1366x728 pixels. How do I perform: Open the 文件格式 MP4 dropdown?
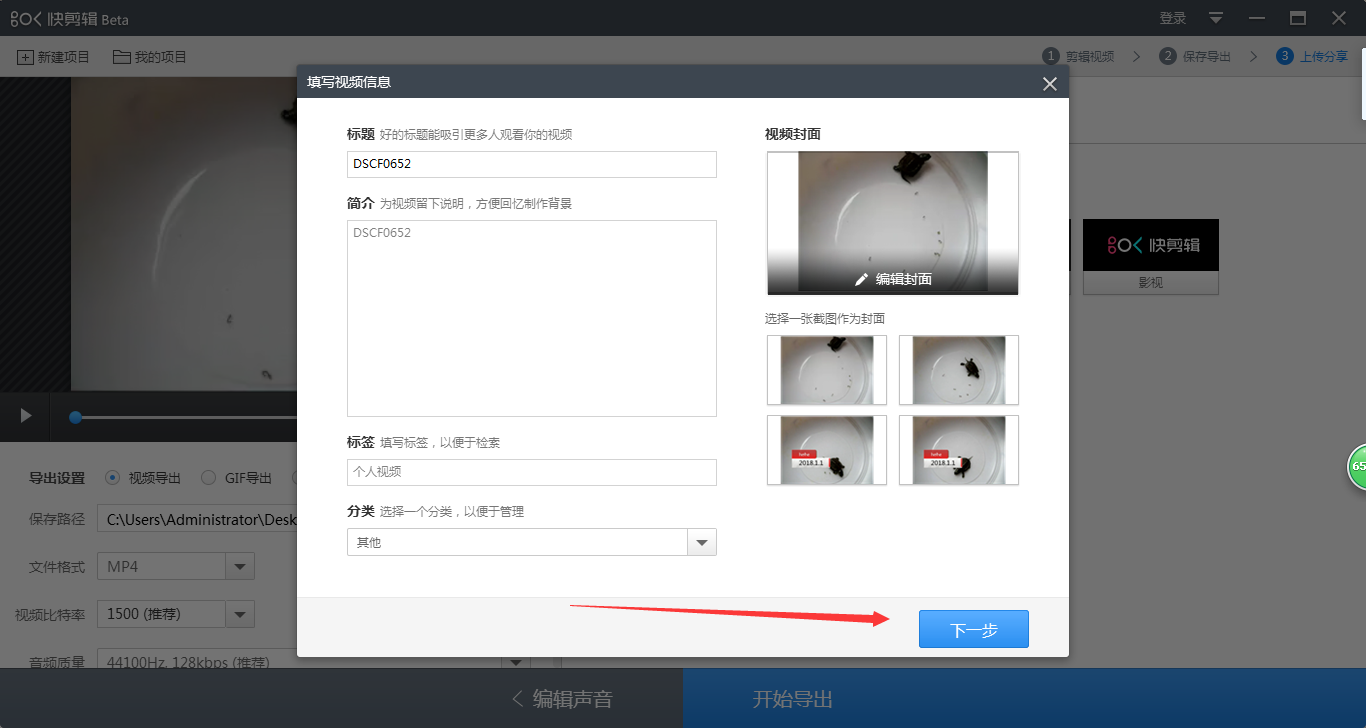[x=239, y=566]
